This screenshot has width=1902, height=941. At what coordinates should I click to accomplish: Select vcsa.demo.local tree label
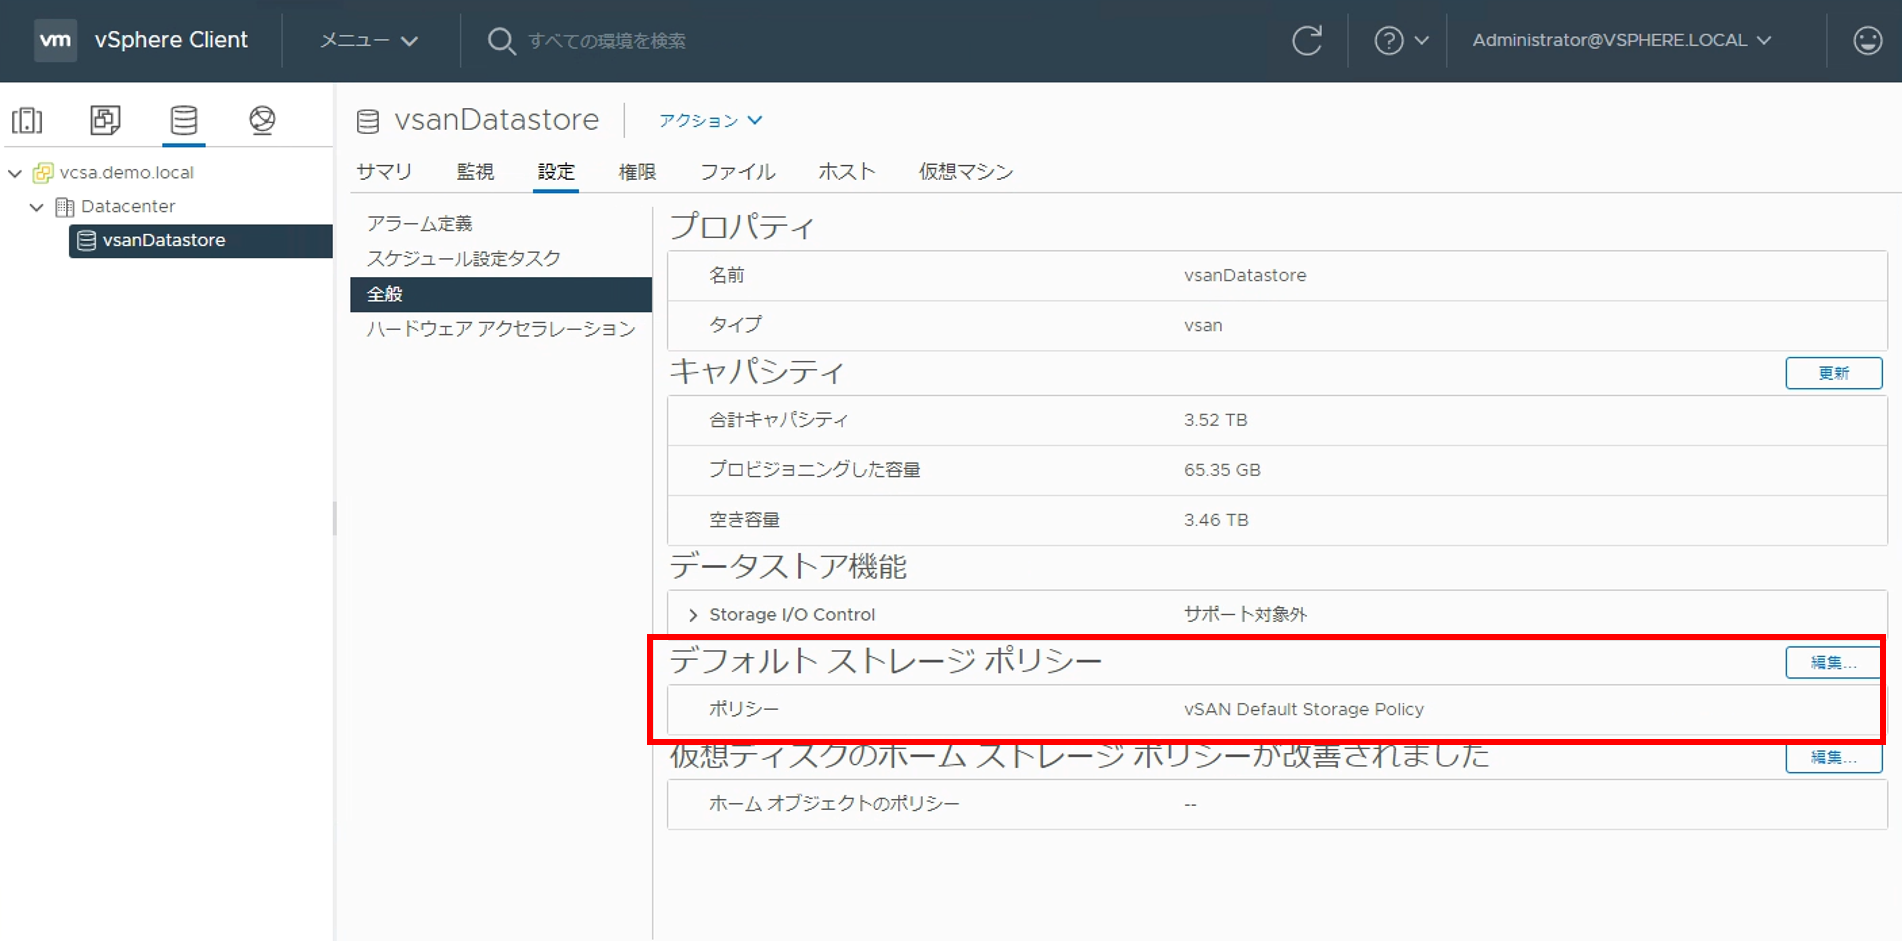(x=127, y=173)
